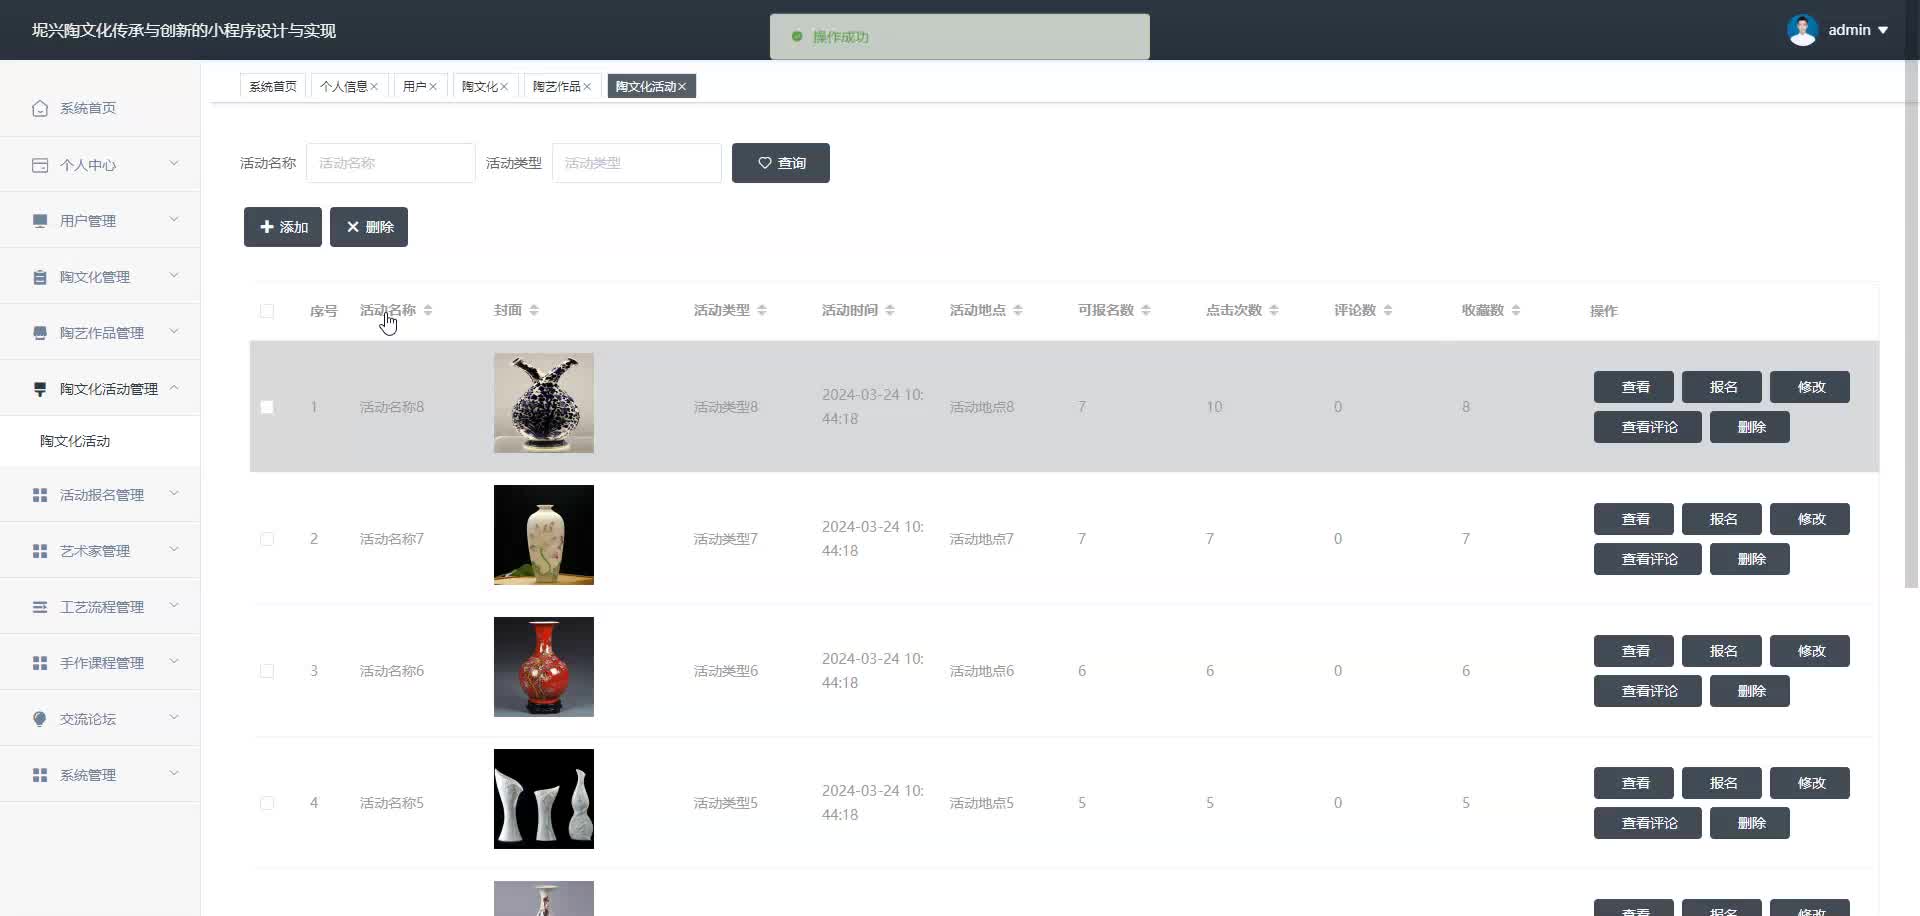The image size is (1920, 916).
Task: Expand 陶艺作品管理 chevron
Action: tap(174, 331)
